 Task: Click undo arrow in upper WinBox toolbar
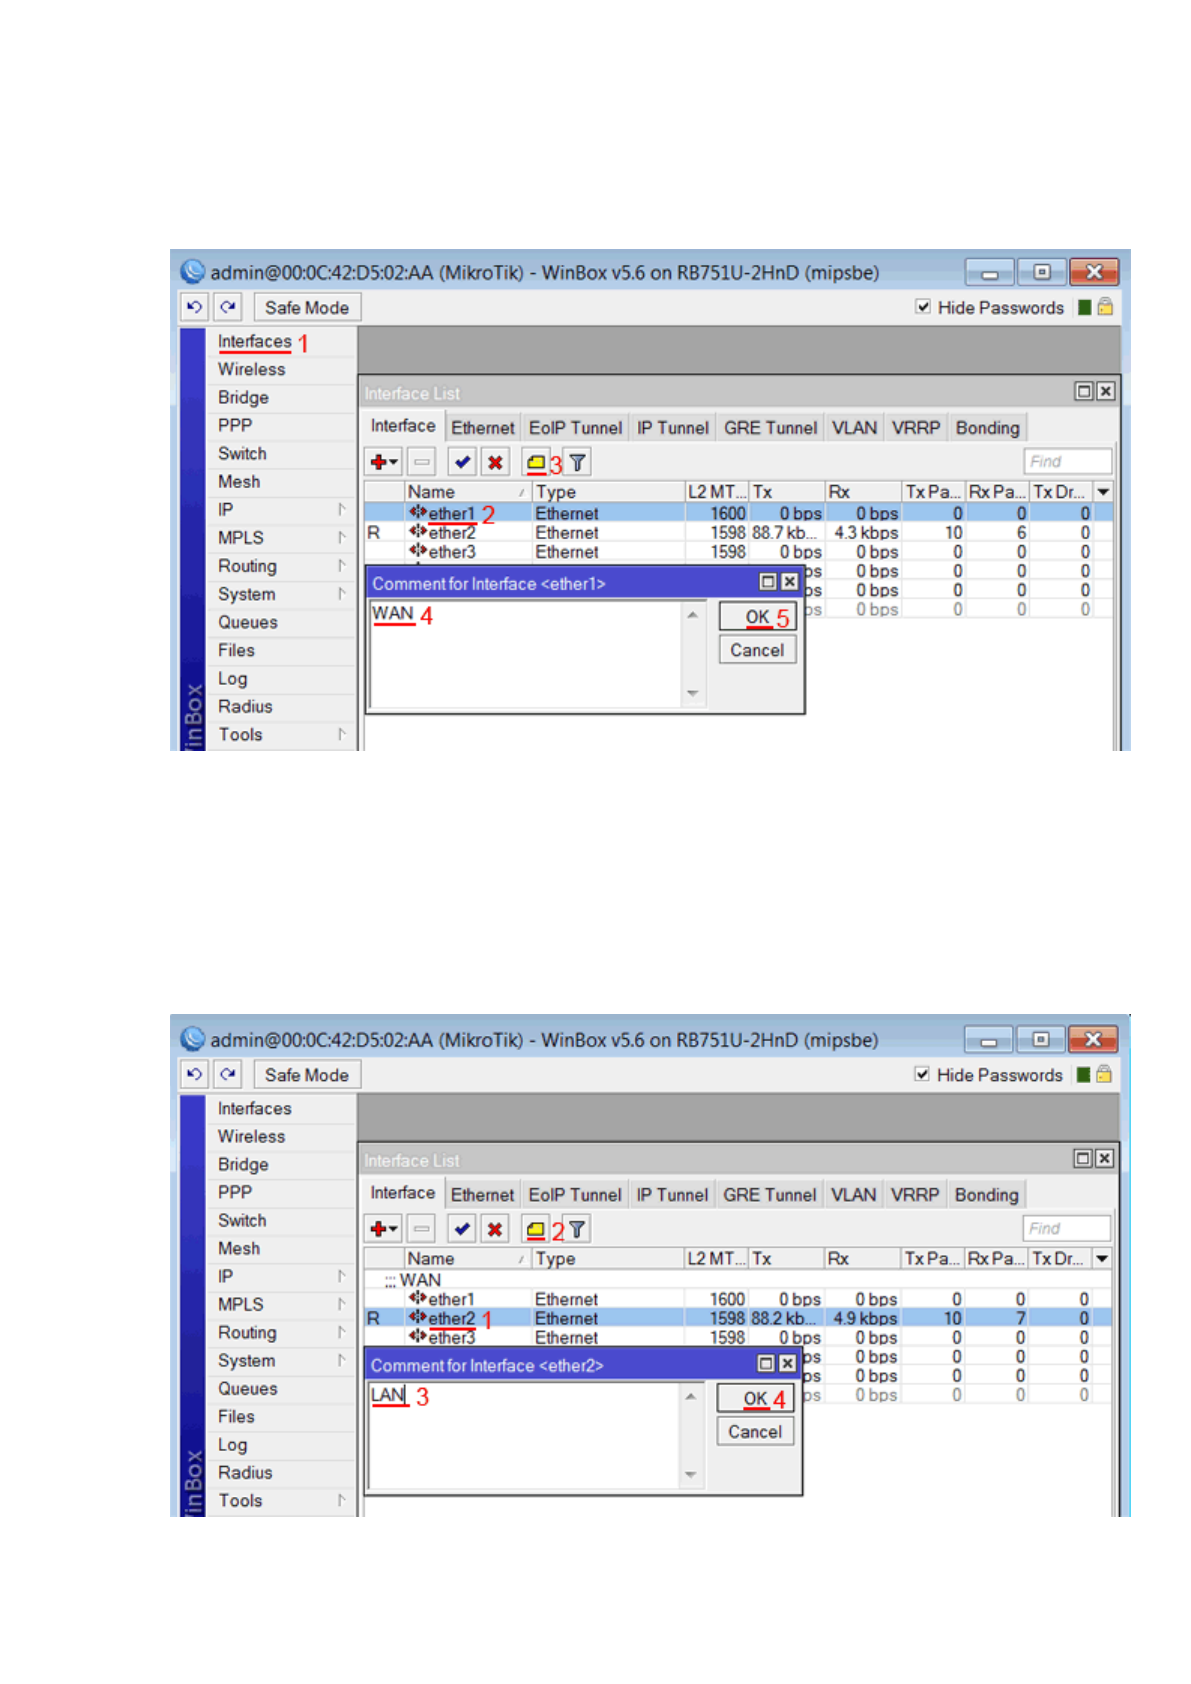(195, 307)
